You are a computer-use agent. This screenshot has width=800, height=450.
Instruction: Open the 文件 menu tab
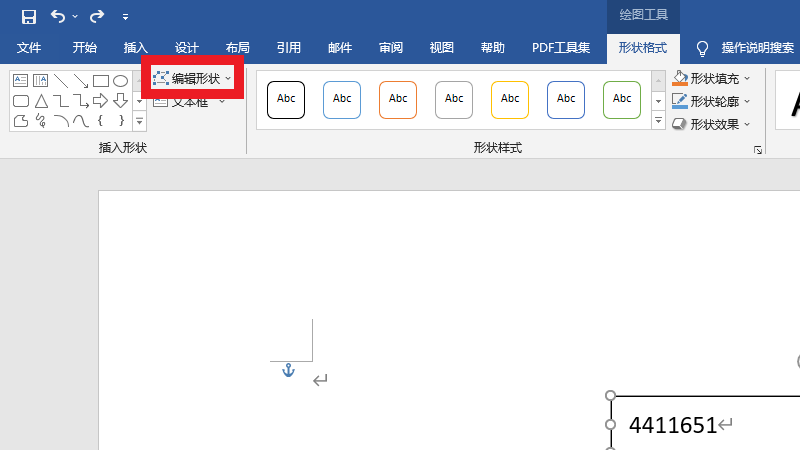(29, 47)
